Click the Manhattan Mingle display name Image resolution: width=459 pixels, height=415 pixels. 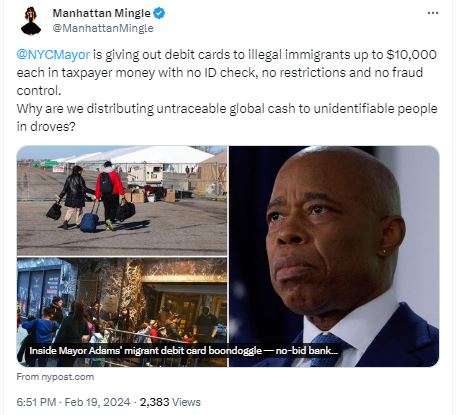[102, 13]
